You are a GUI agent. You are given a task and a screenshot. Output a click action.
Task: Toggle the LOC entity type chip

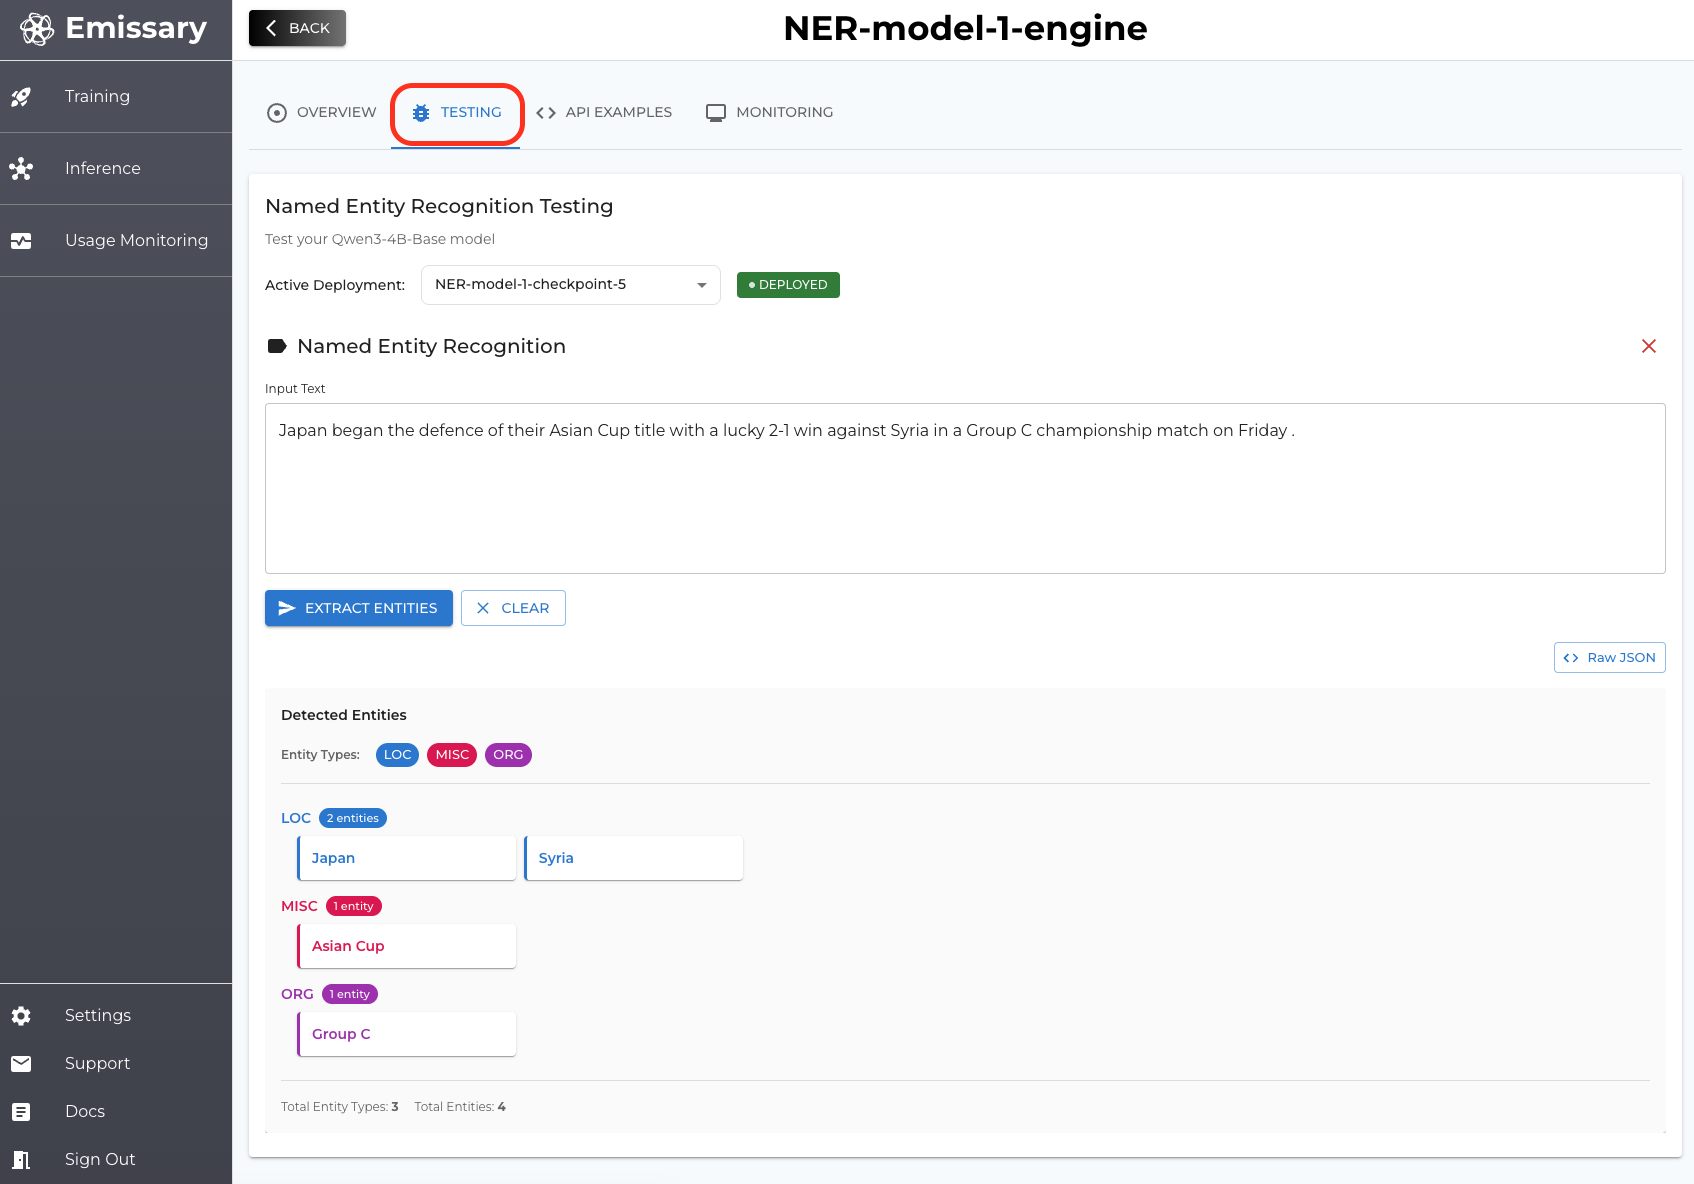point(397,755)
